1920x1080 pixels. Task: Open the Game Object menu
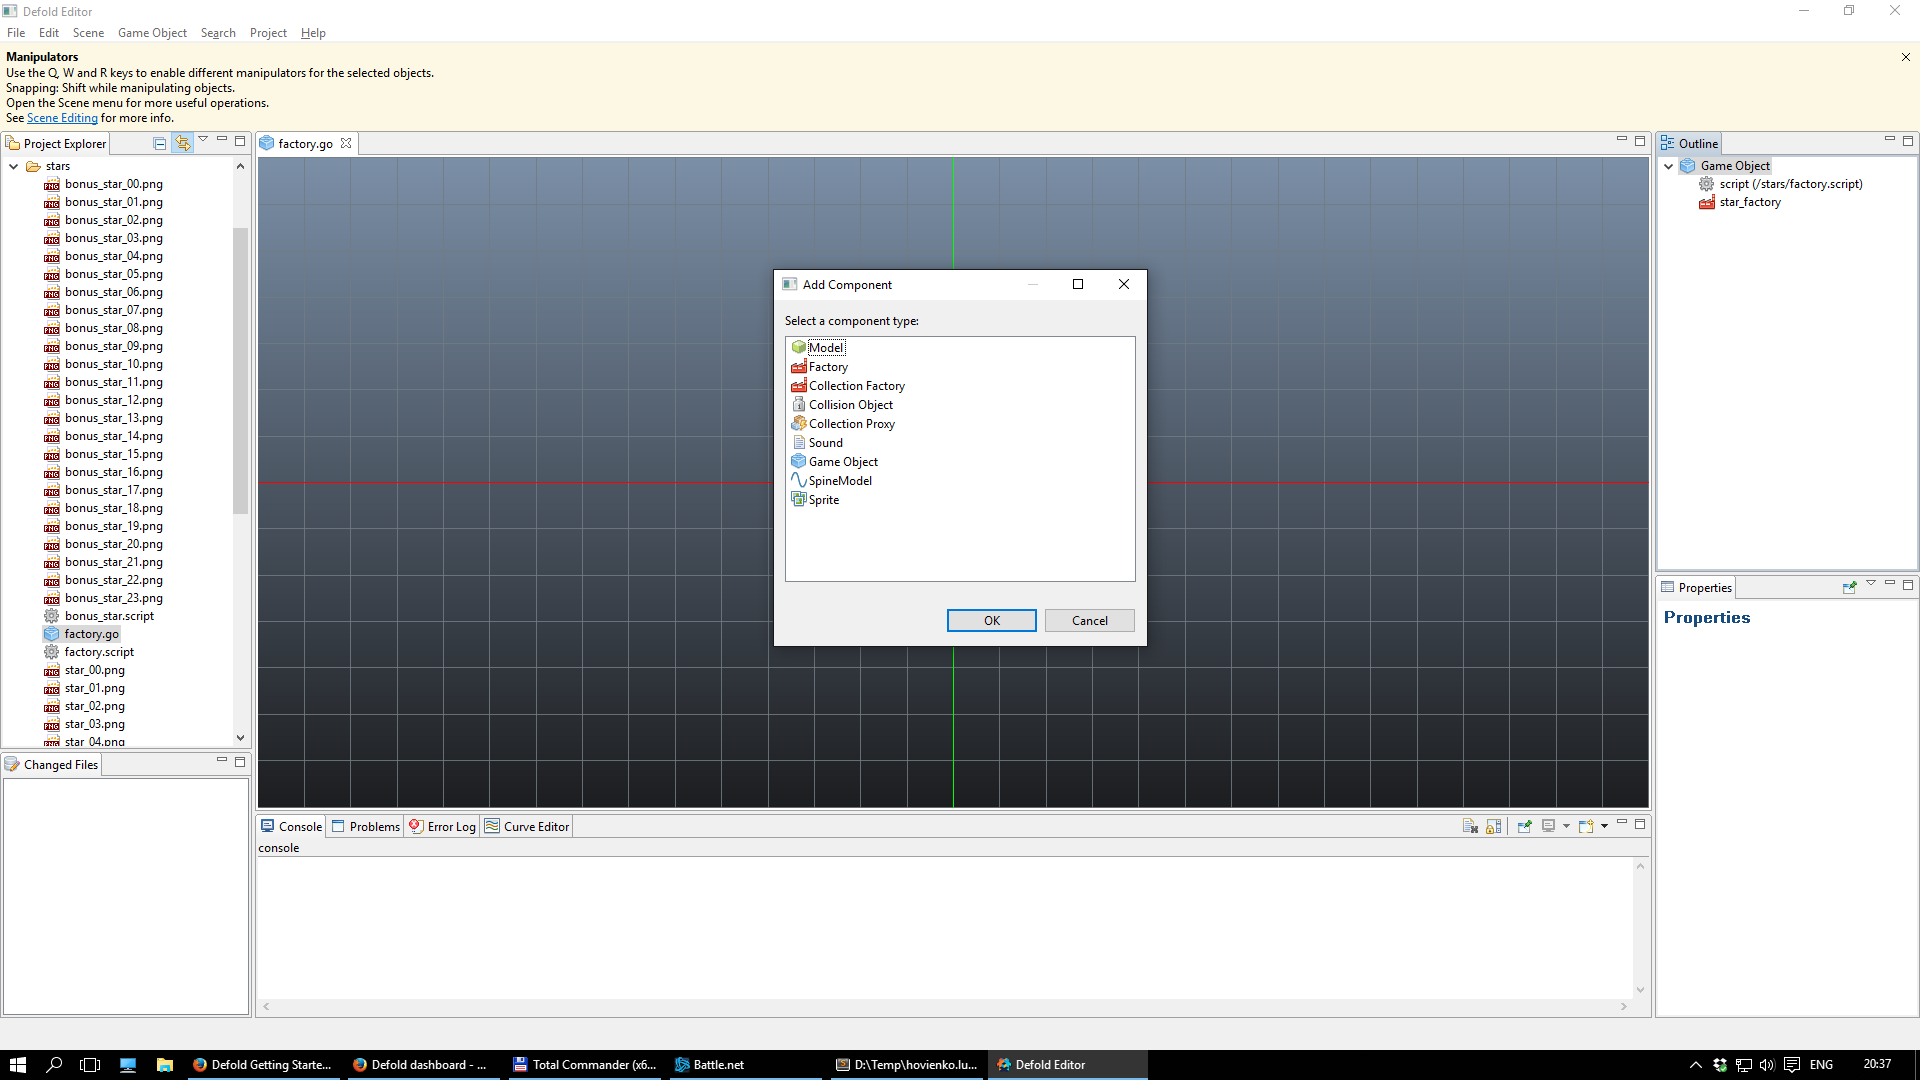tap(152, 33)
